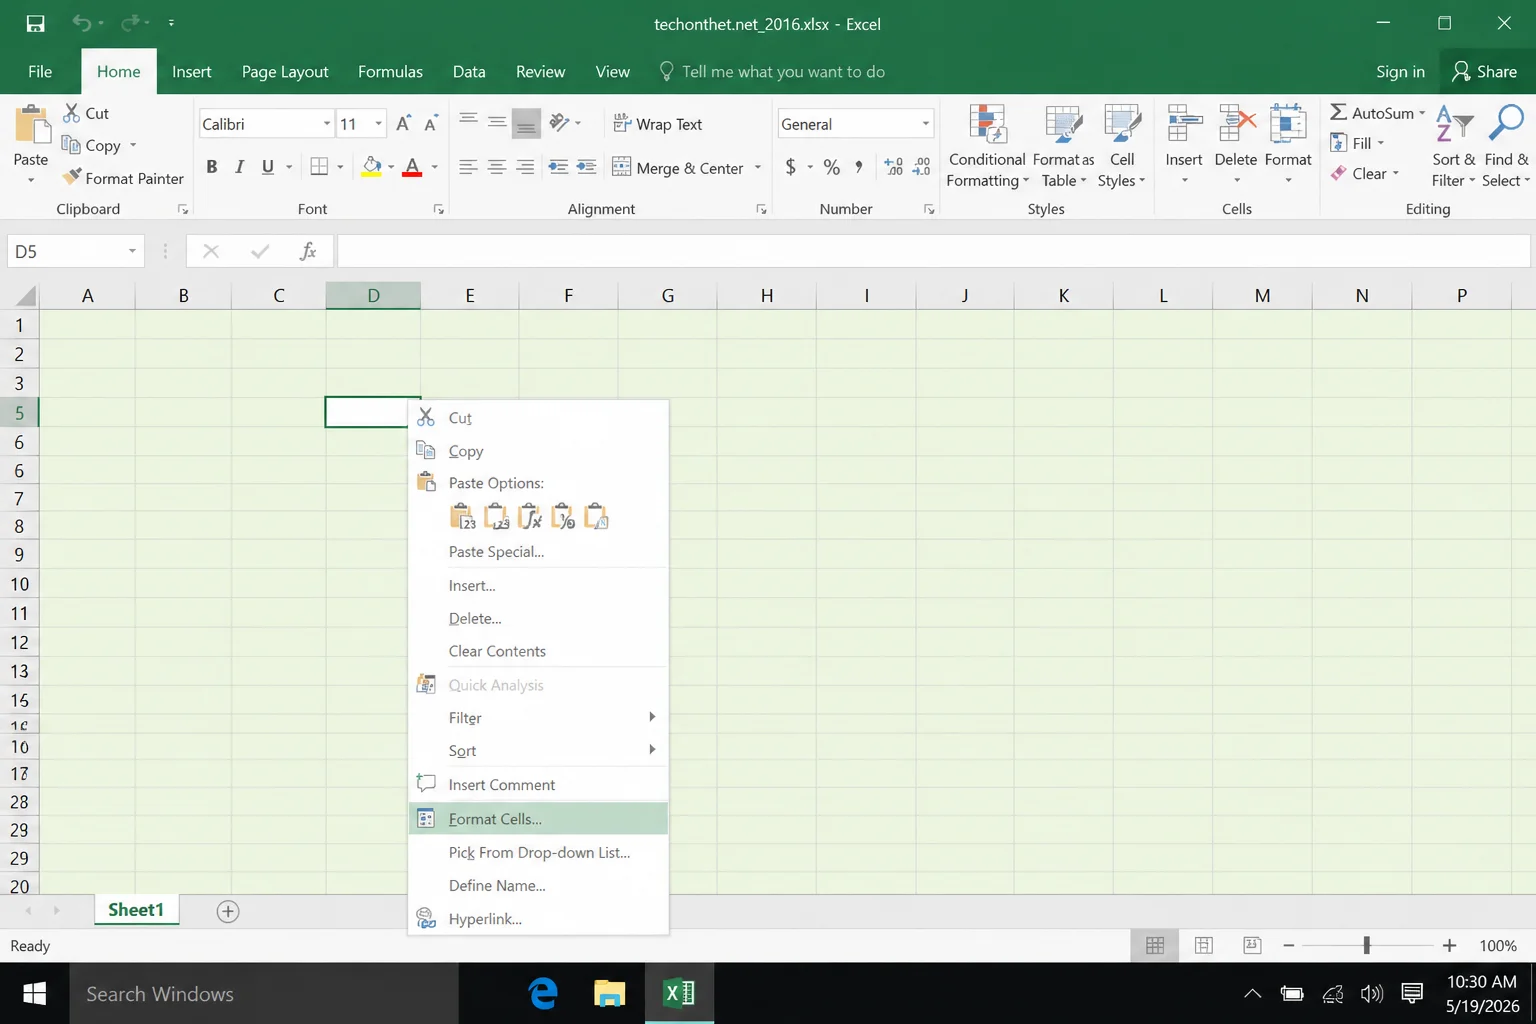The image size is (1536, 1024).
Task: Decrease font size with small A icon
Action: tap(431, 124)
